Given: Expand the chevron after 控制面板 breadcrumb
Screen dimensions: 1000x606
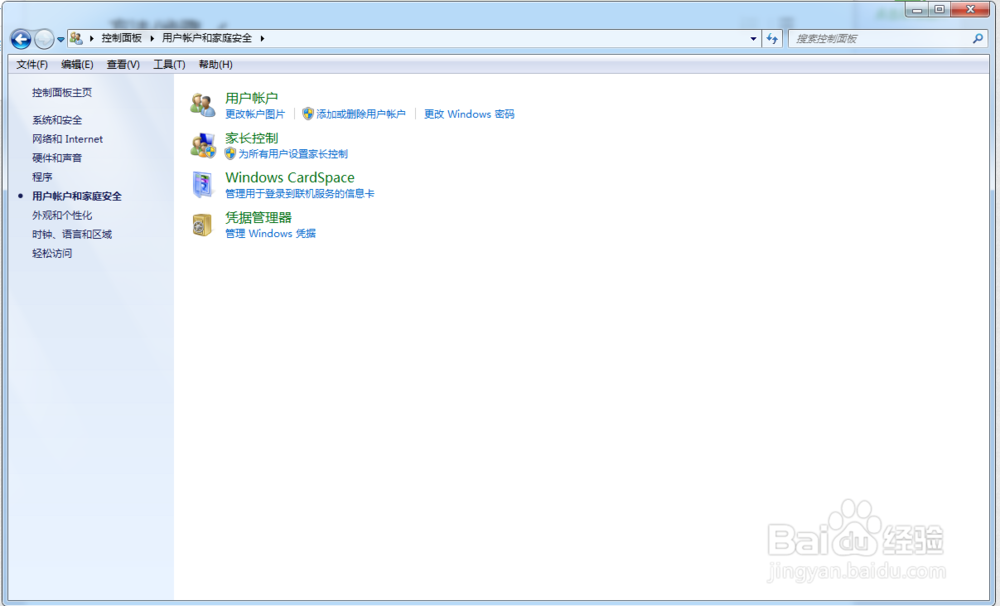Looking at the screenshot, I should coord(152,38).
